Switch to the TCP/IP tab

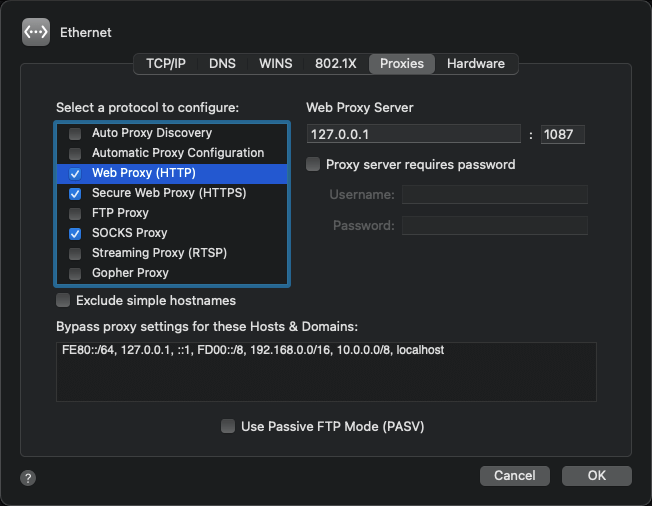pos(166,64)
